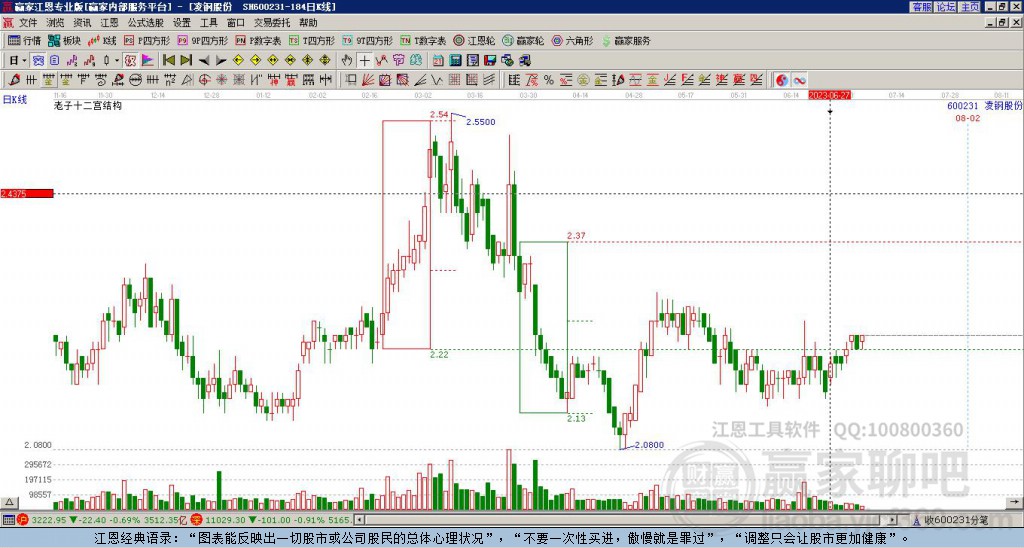Screen dimensions: 1024x548
Task: Switch to the K线 chart view
Action: click(x=103, y=41)
